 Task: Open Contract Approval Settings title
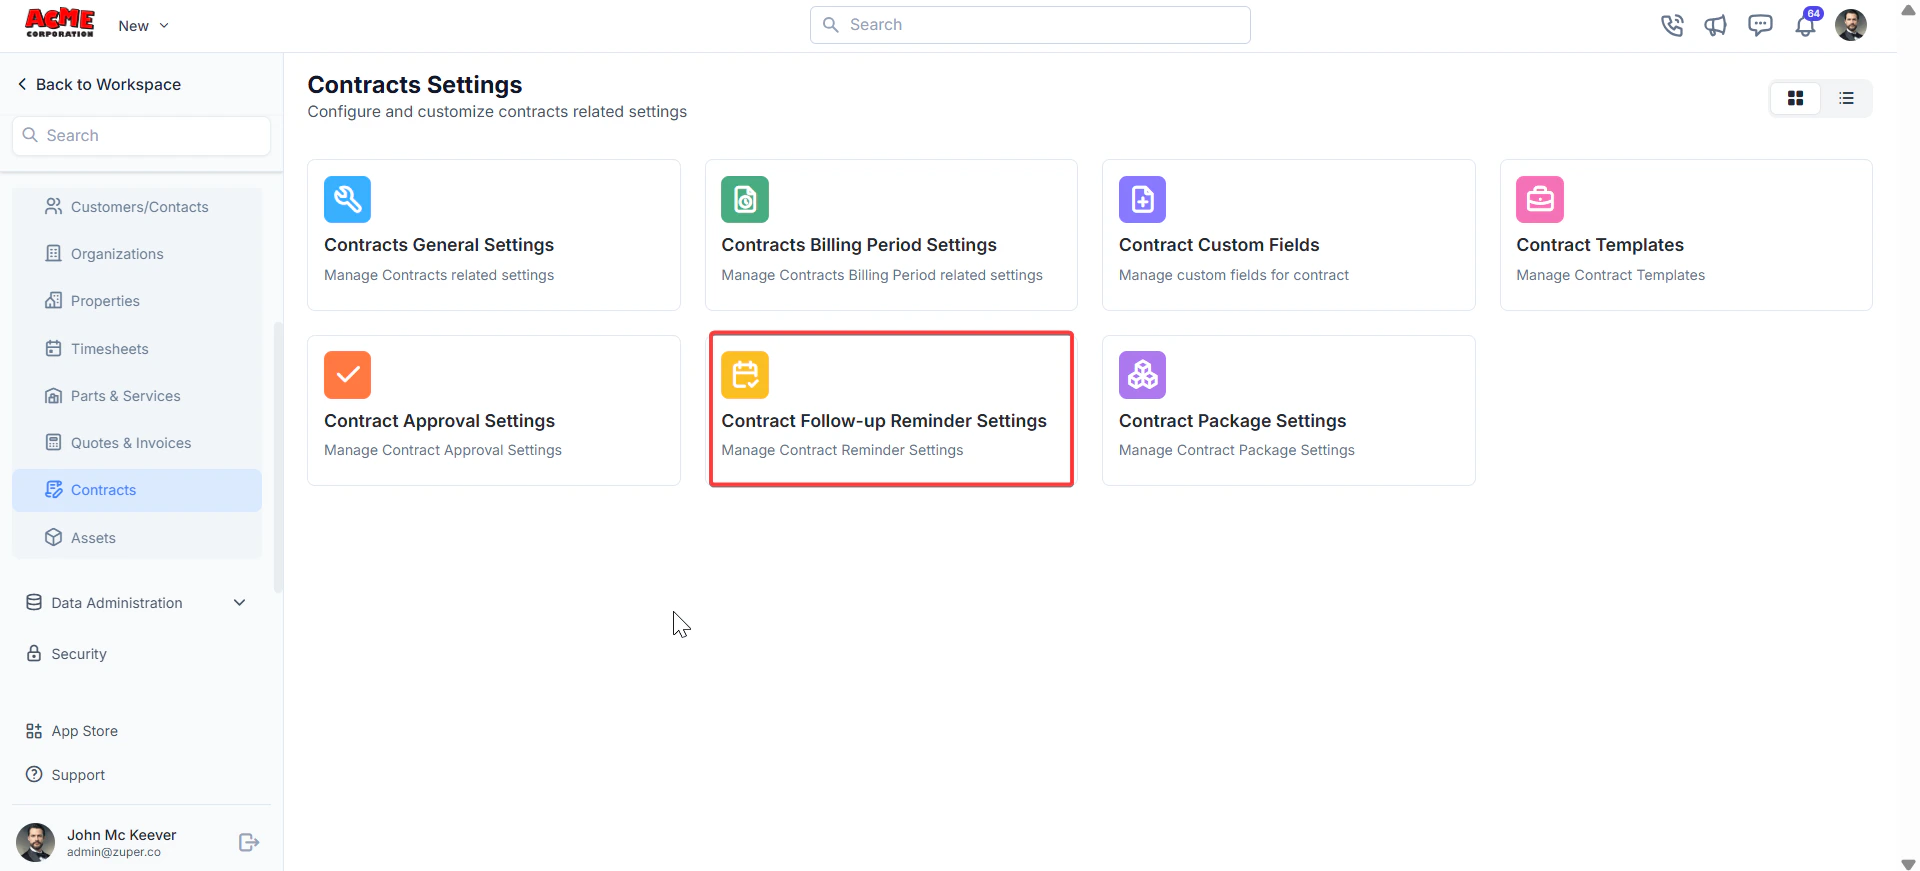pyautogui.click(x=439, y=421)
